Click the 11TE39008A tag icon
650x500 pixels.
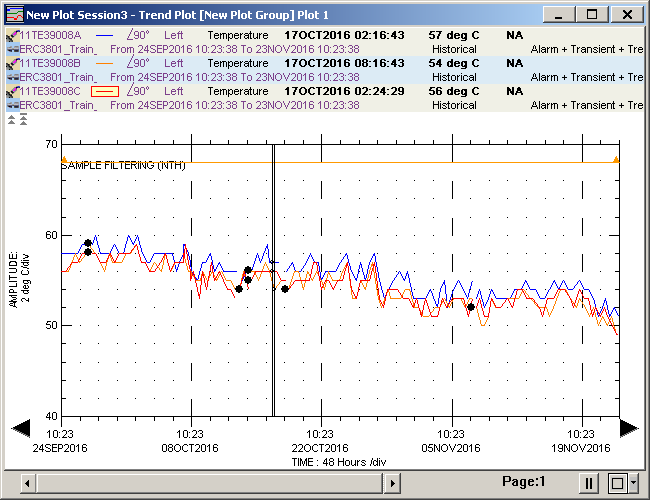tap(12, 35)
